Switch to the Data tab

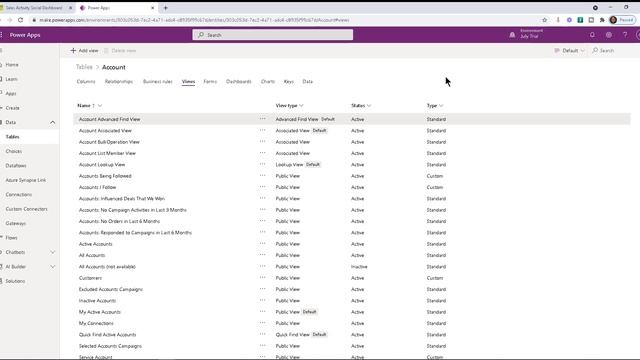[307, 82]
